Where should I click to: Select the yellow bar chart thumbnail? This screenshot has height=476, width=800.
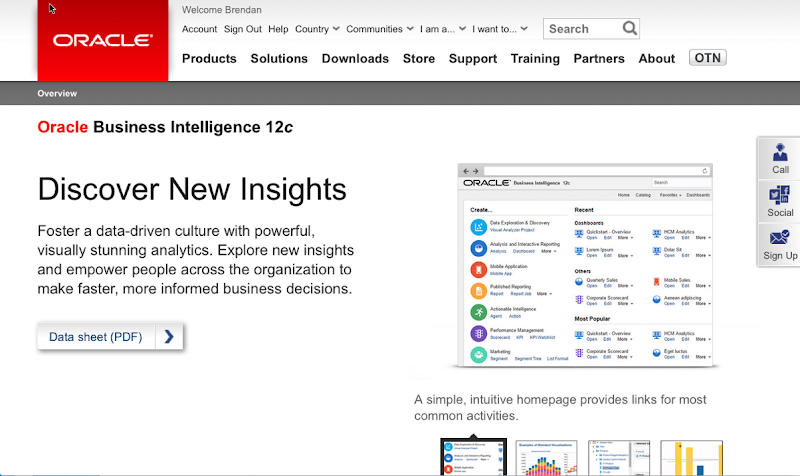[691, 458]
